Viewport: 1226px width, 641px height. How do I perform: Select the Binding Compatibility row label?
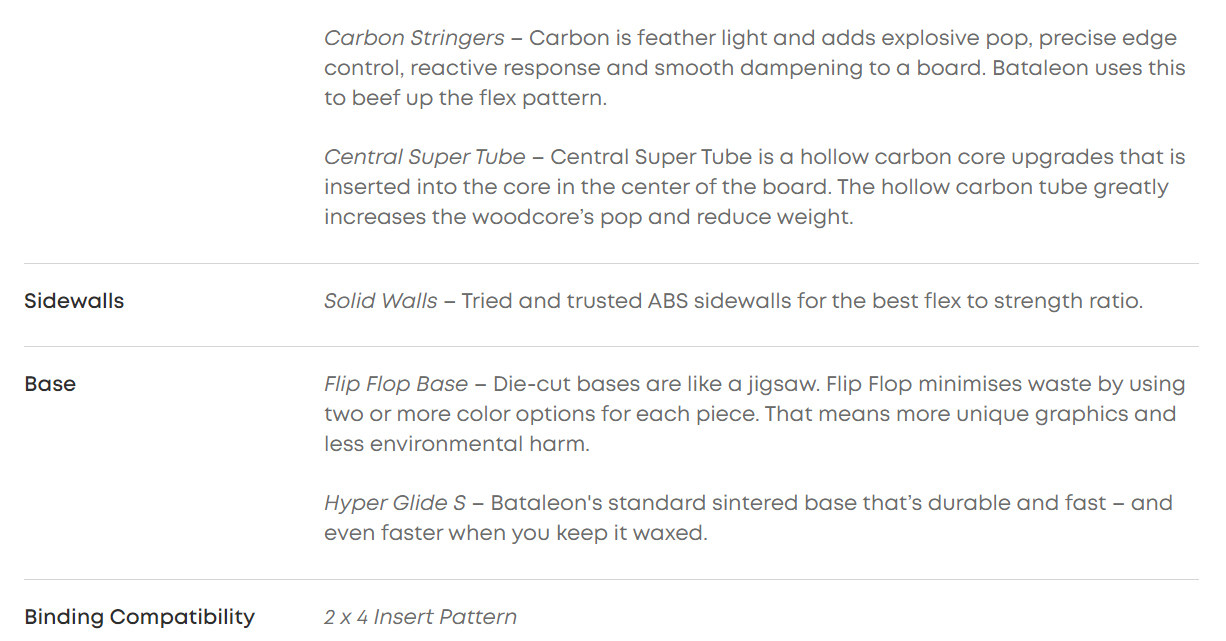139,617
